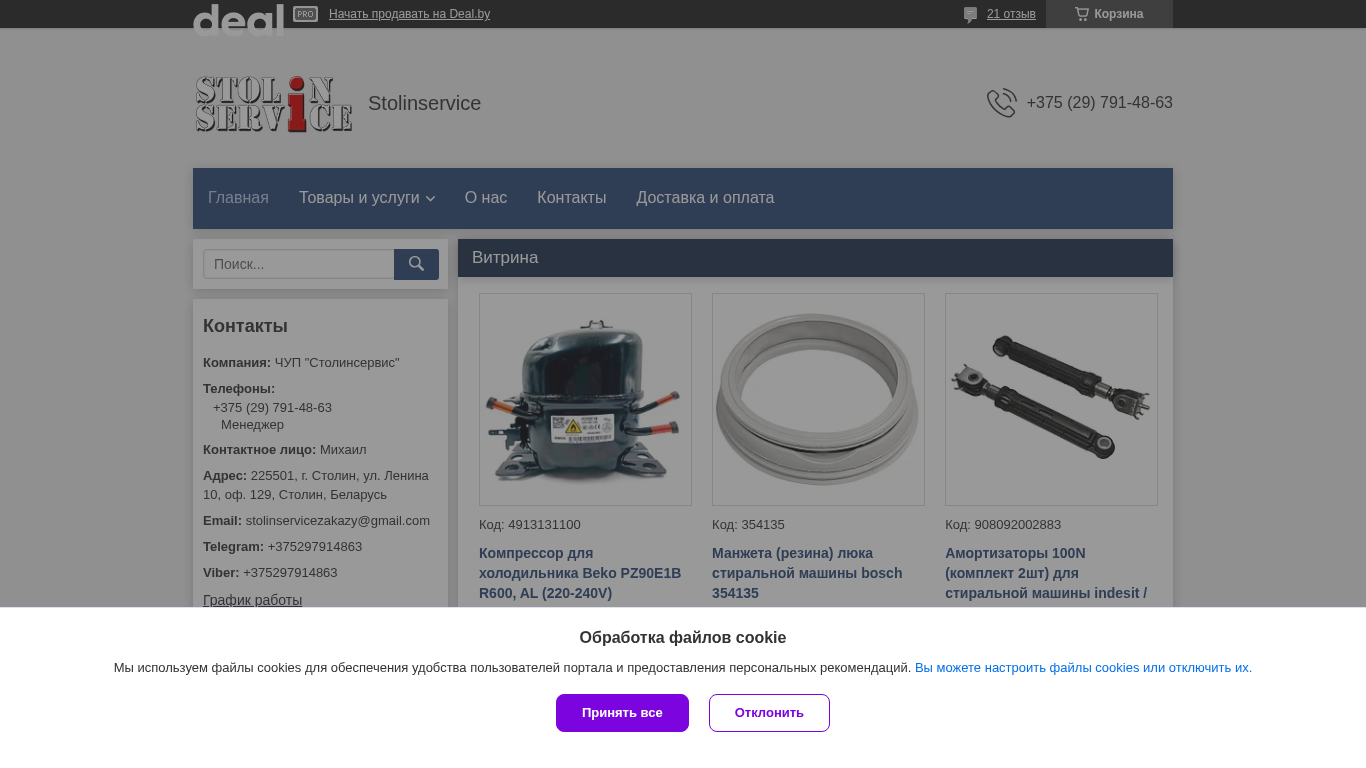This screenshot has height=768, width=1366.
Task: Click product code Код: 4913131100
Action: coord(530,525)
